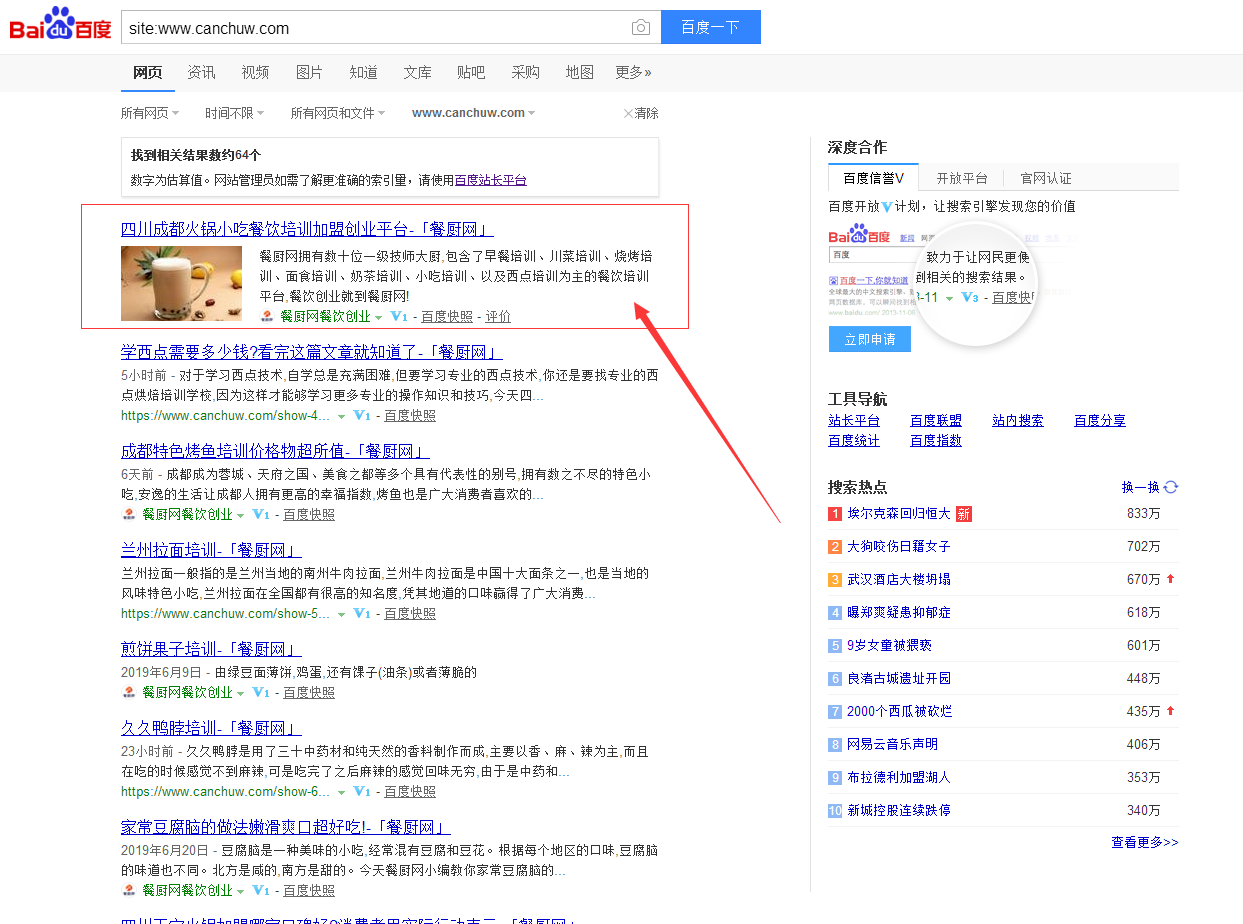The width and height of the screenshot is (1243, 924).
Task: Click 评价 link under first result
Action: pos(498,316)
